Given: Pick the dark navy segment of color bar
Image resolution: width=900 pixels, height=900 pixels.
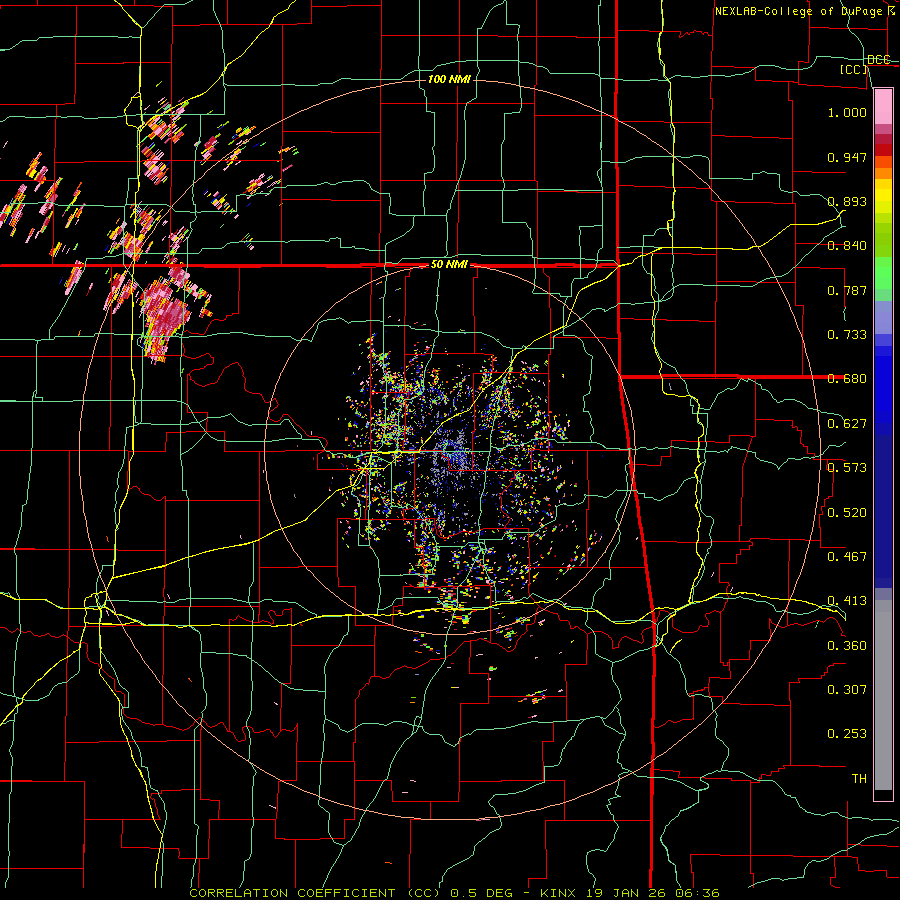Looking at the screenshot, I should coord(883,511).
